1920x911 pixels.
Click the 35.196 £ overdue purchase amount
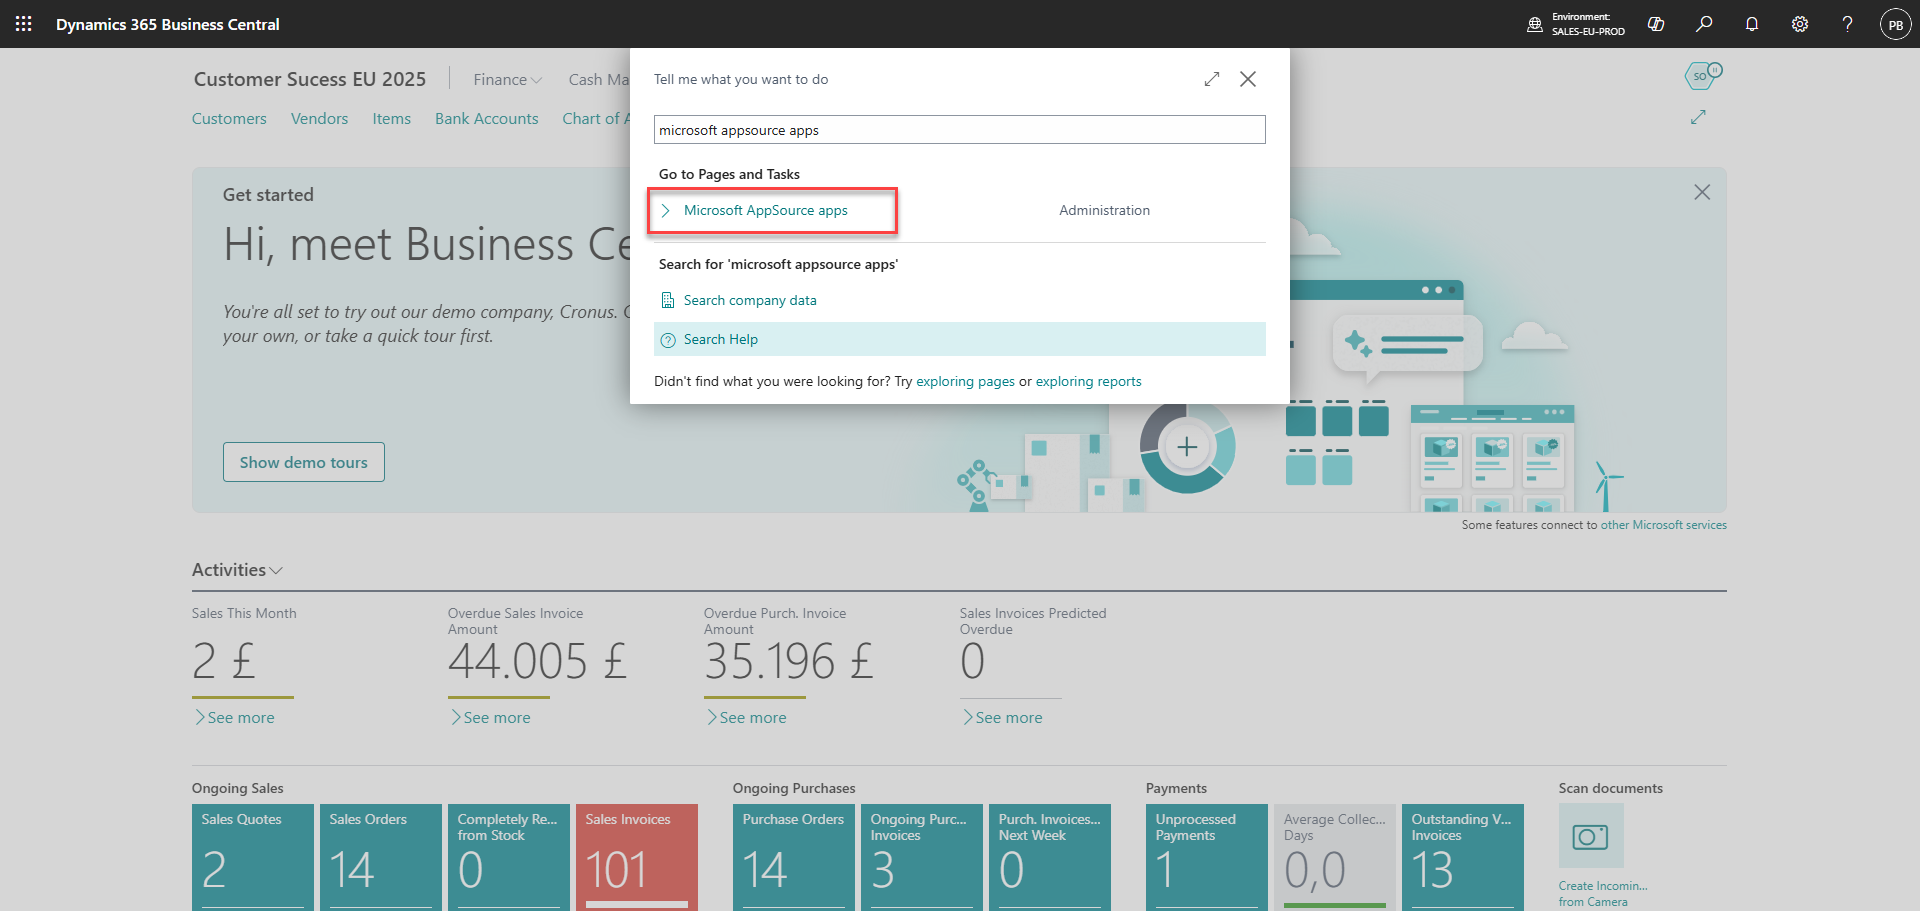(789, 661)
